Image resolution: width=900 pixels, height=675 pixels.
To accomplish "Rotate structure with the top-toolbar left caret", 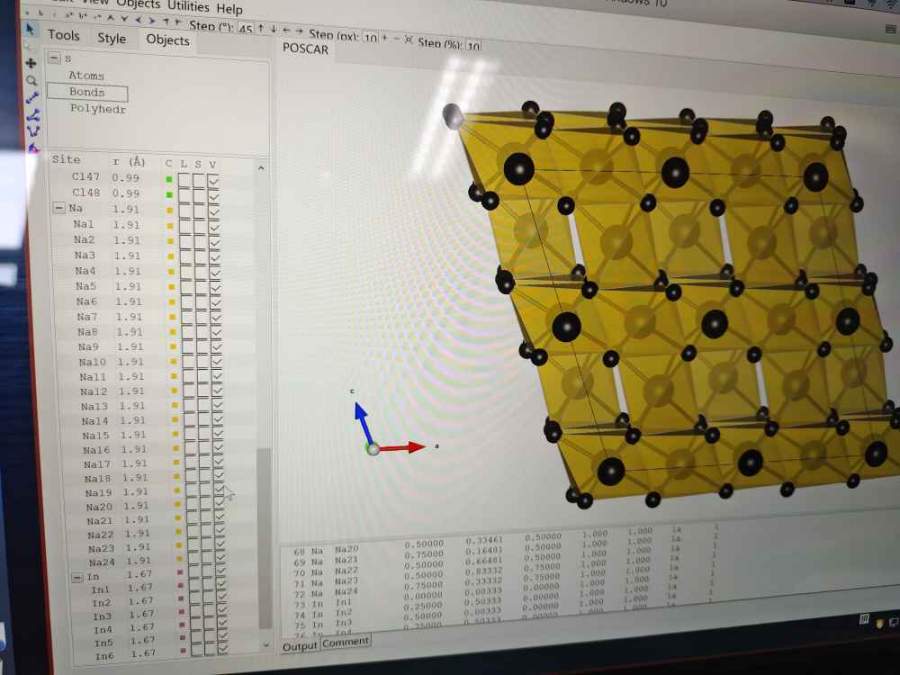I will click(138, 20).
